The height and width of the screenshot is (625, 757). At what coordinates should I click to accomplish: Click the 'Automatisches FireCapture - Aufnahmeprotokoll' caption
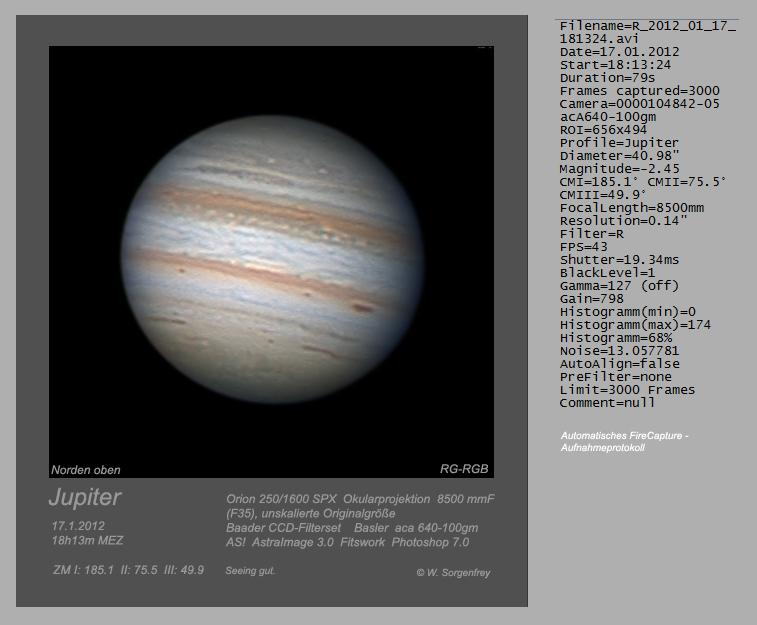[624, 442]
